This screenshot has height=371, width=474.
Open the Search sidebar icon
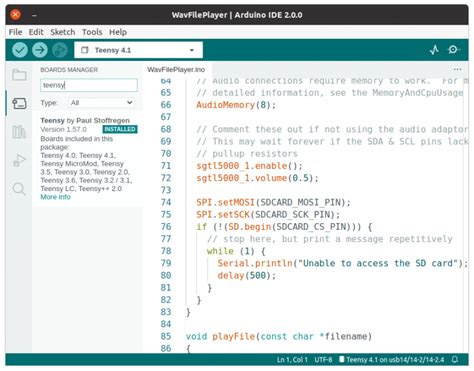(x=19, y=189)
